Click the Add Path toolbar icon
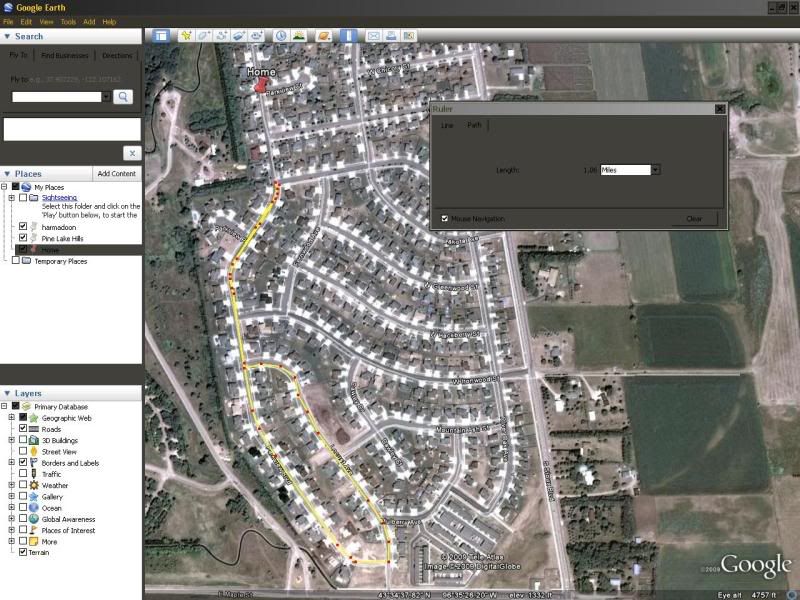800x600 pixels. point(221,35)
